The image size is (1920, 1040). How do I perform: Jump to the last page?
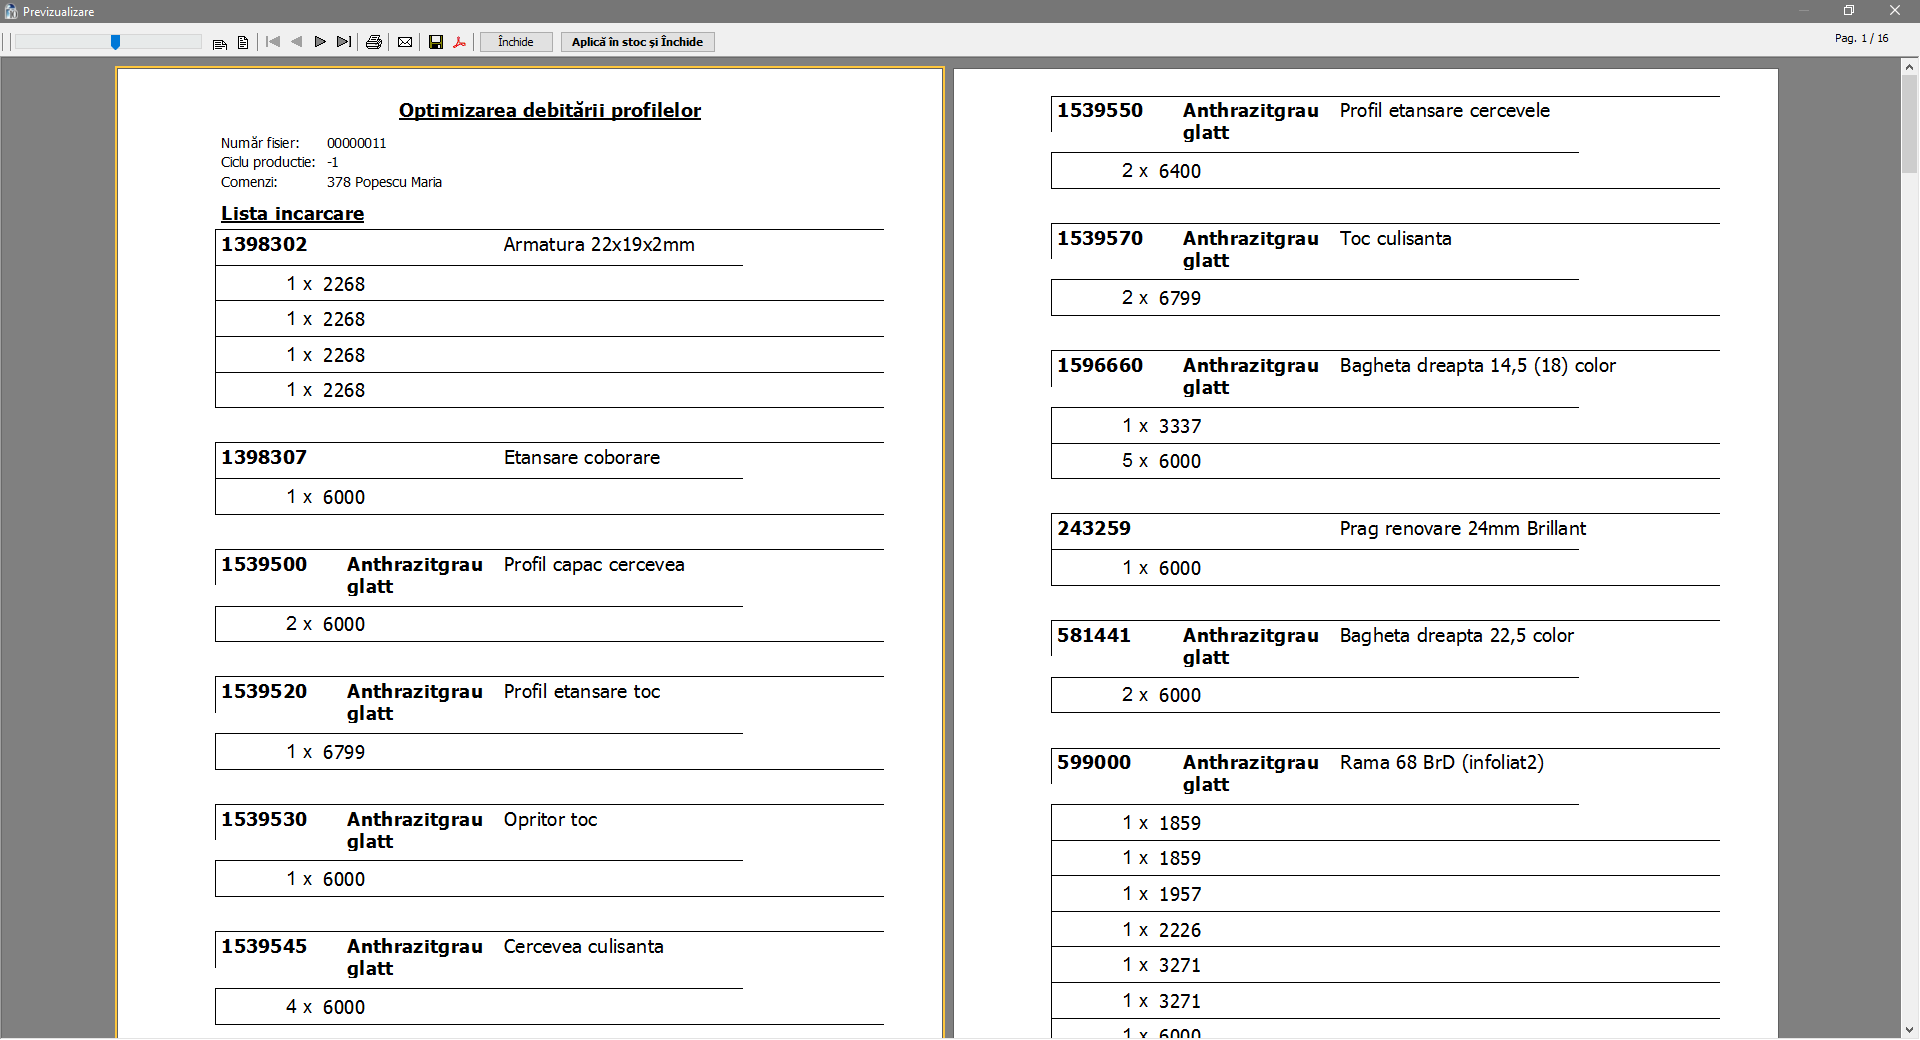pyautogui.click(x=344, y=42)
